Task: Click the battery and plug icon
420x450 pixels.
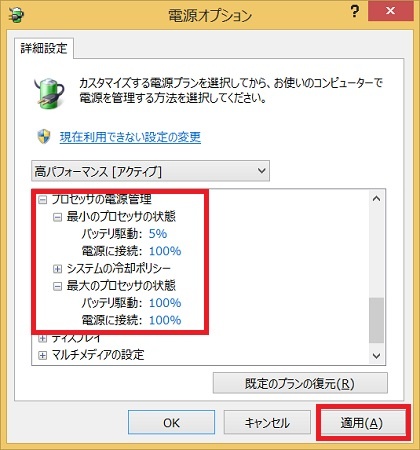Action: [x=49, y=93]
